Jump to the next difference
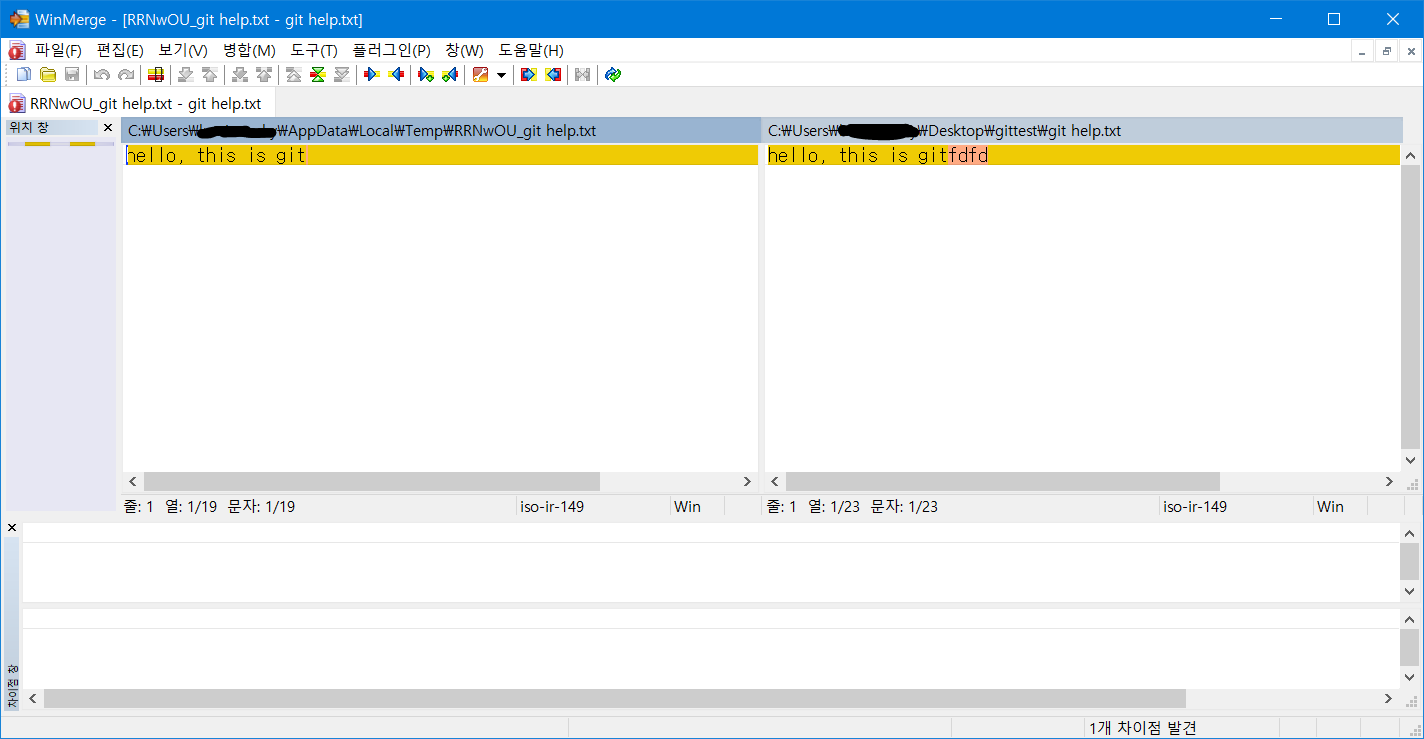1424x739 pixels. [x=185, y=75]
